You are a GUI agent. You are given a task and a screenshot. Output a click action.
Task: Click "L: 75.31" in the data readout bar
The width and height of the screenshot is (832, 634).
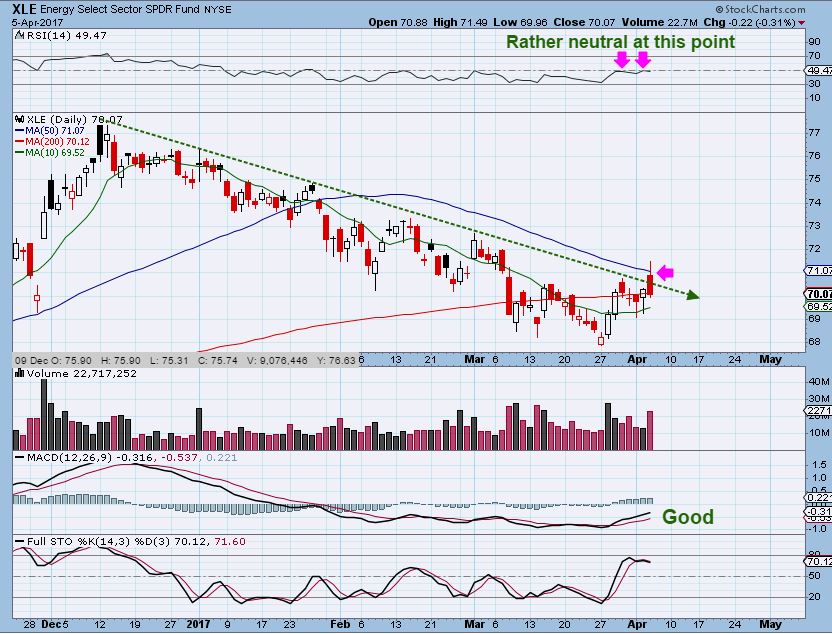point(169,361)
